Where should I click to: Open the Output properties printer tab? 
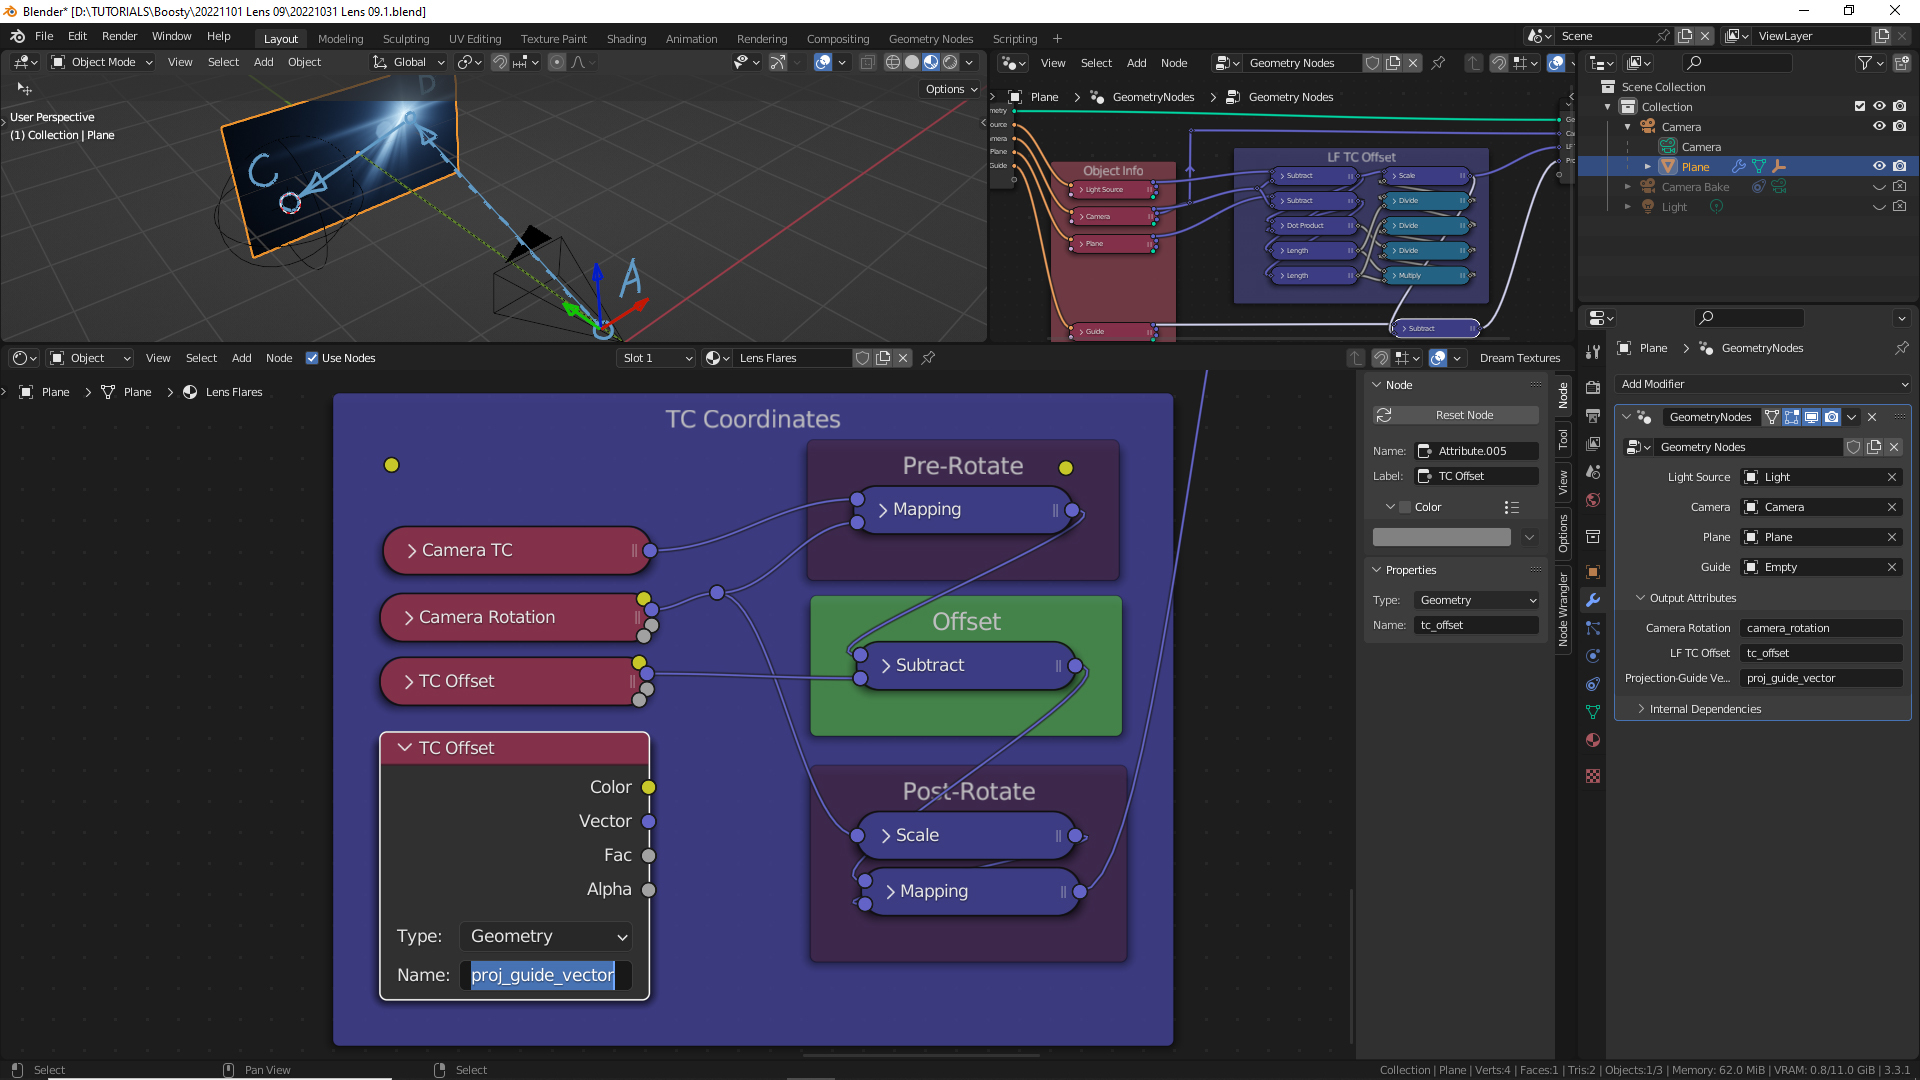pyautogui.click(x=1593, y=415)
